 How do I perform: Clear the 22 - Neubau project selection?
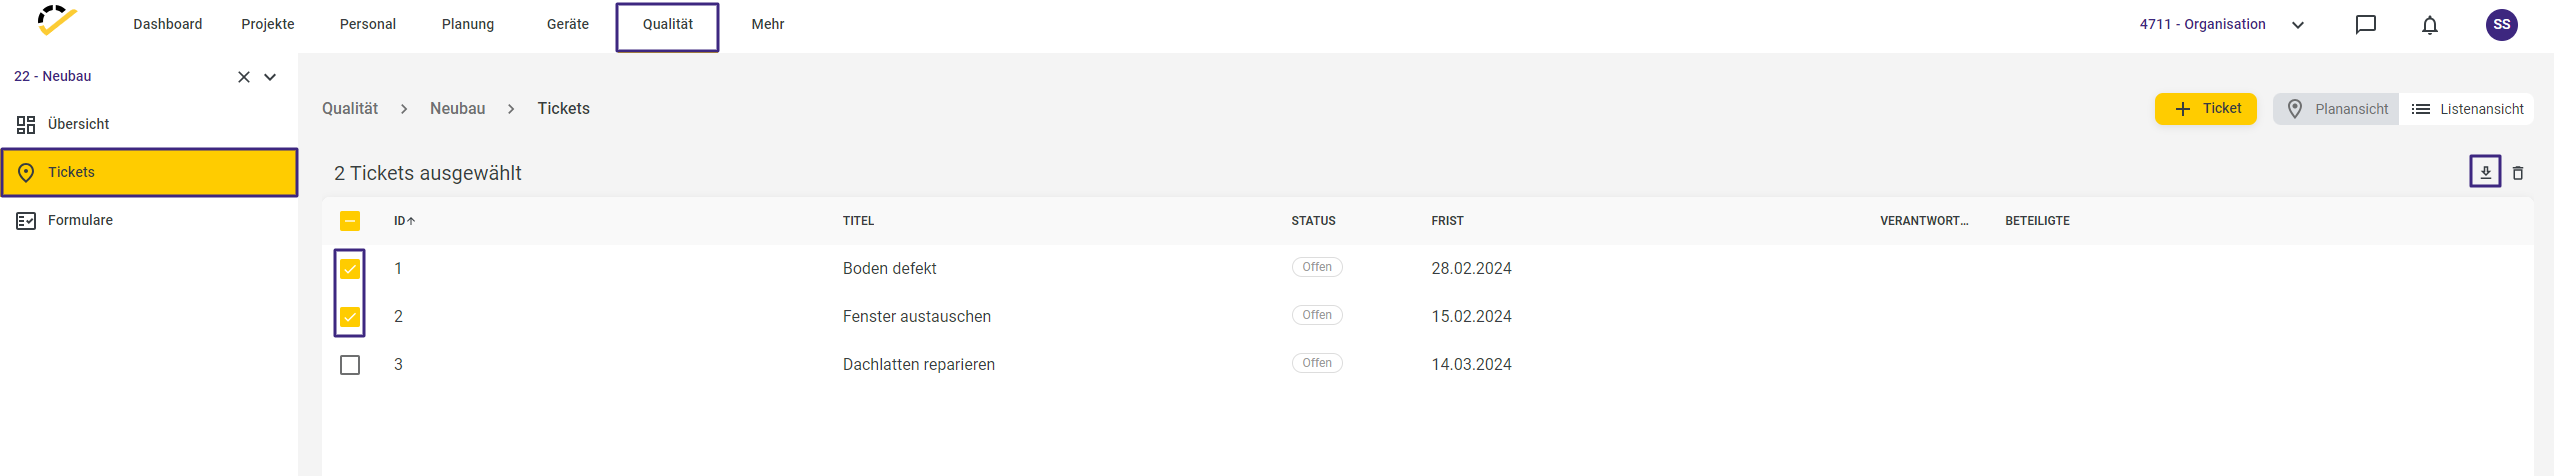tap(244, 77)
